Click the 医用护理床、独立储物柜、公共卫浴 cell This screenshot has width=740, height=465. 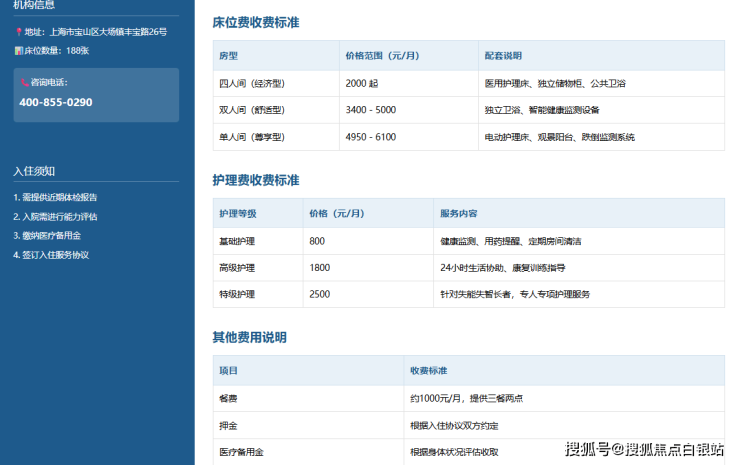coord(601,84)
